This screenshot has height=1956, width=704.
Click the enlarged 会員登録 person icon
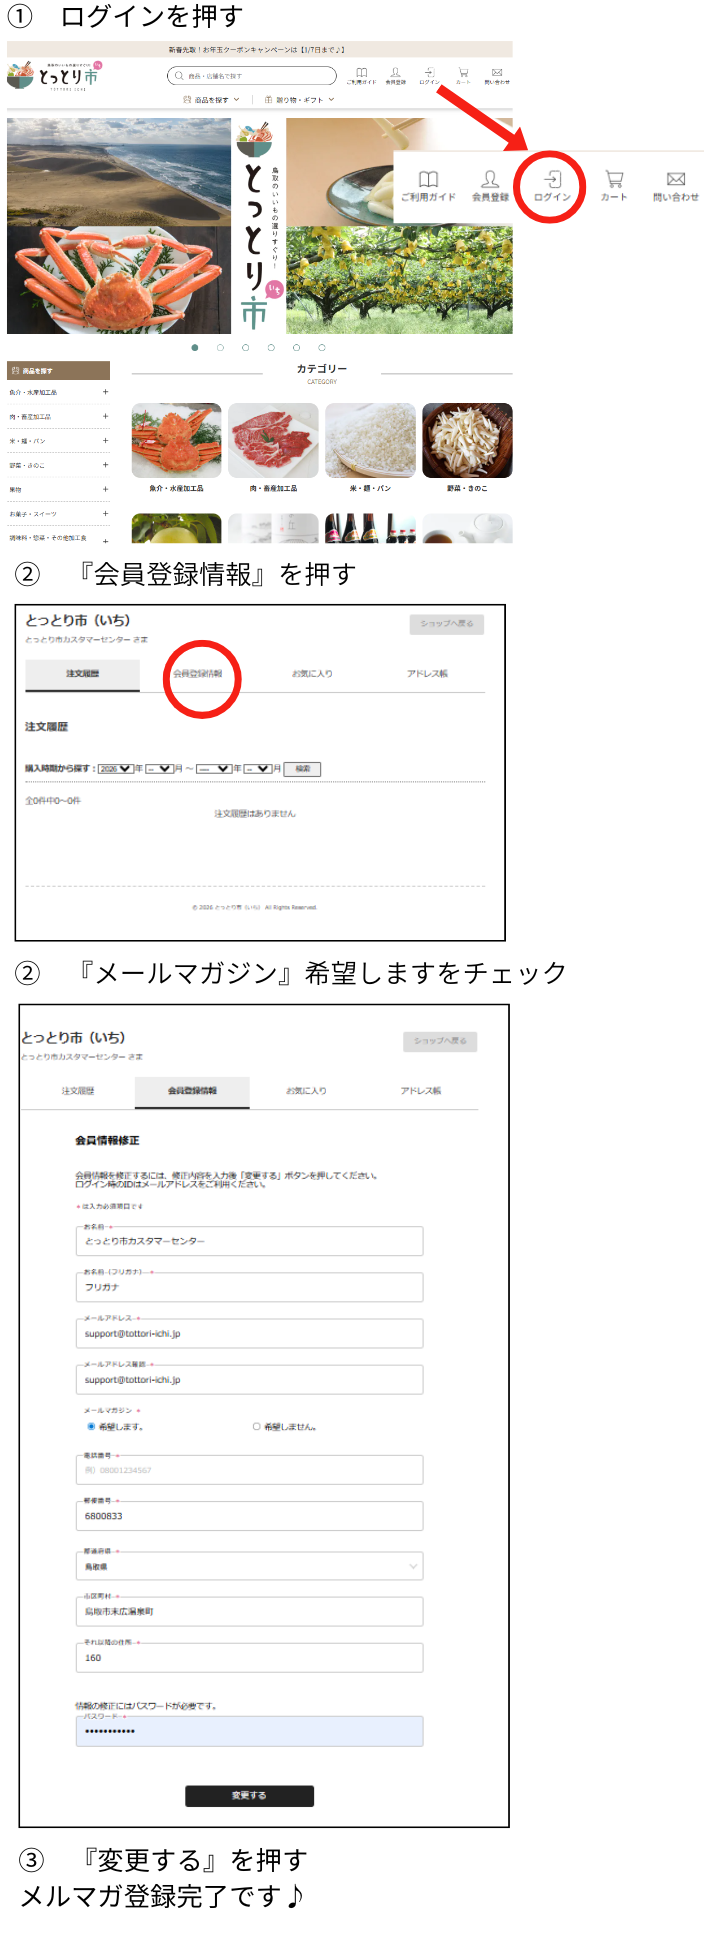pyautogui.click(x=490, y=185)
